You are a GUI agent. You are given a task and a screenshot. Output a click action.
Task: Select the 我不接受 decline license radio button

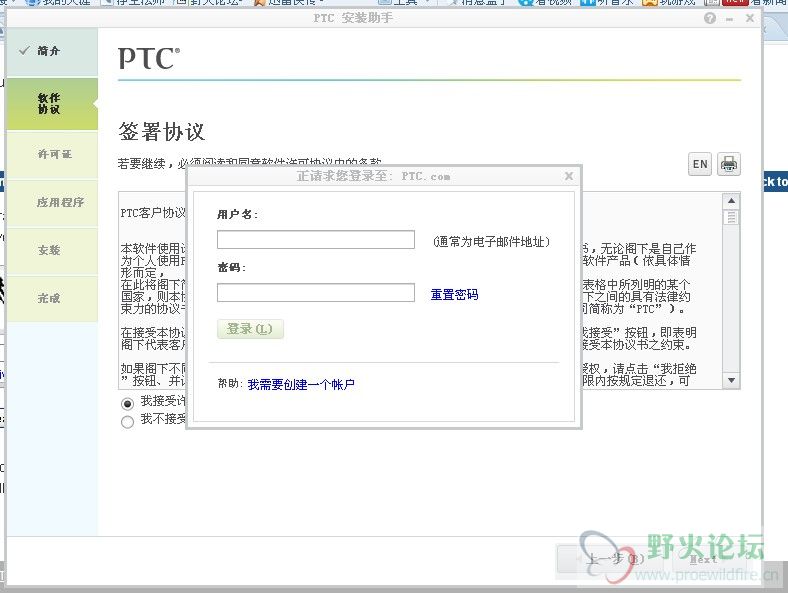128,422
